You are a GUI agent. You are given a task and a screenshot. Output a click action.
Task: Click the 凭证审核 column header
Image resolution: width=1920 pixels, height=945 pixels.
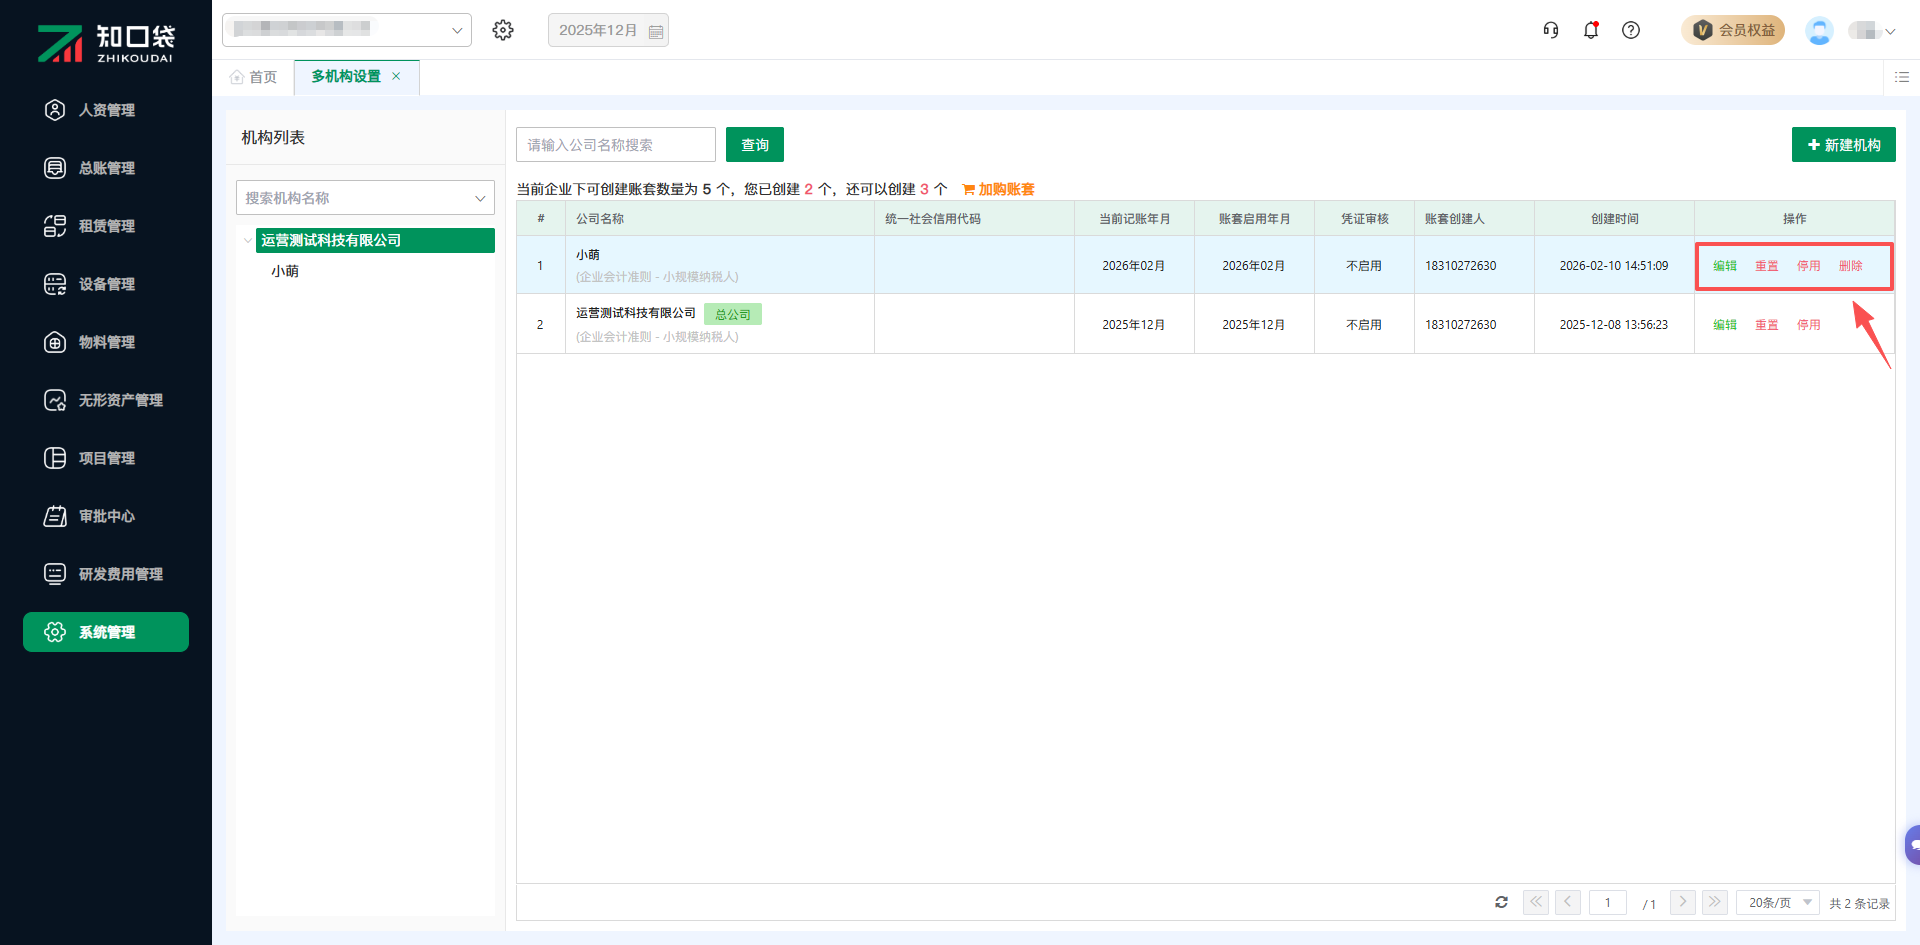point(1365,219)
